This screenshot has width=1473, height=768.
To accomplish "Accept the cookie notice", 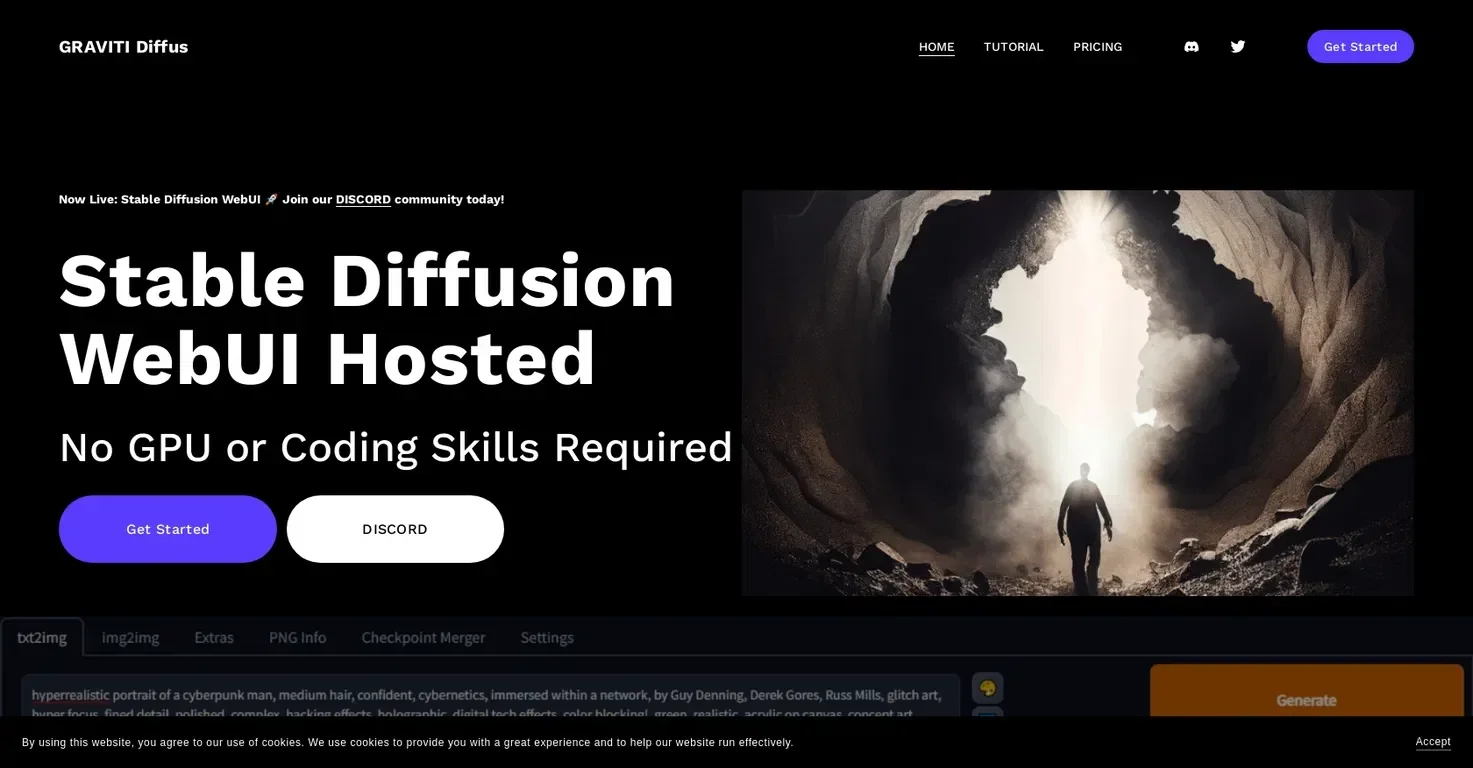I will coord(1432,742).
